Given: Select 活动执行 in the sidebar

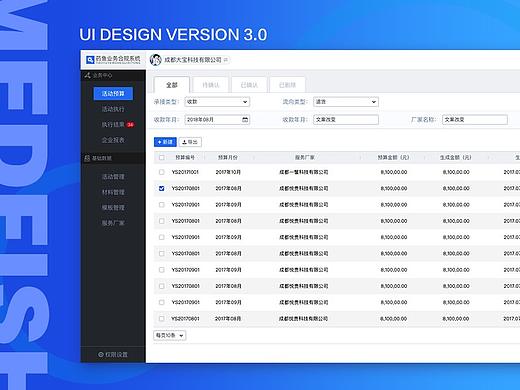Looking at the screenshot, I should 113,109.
